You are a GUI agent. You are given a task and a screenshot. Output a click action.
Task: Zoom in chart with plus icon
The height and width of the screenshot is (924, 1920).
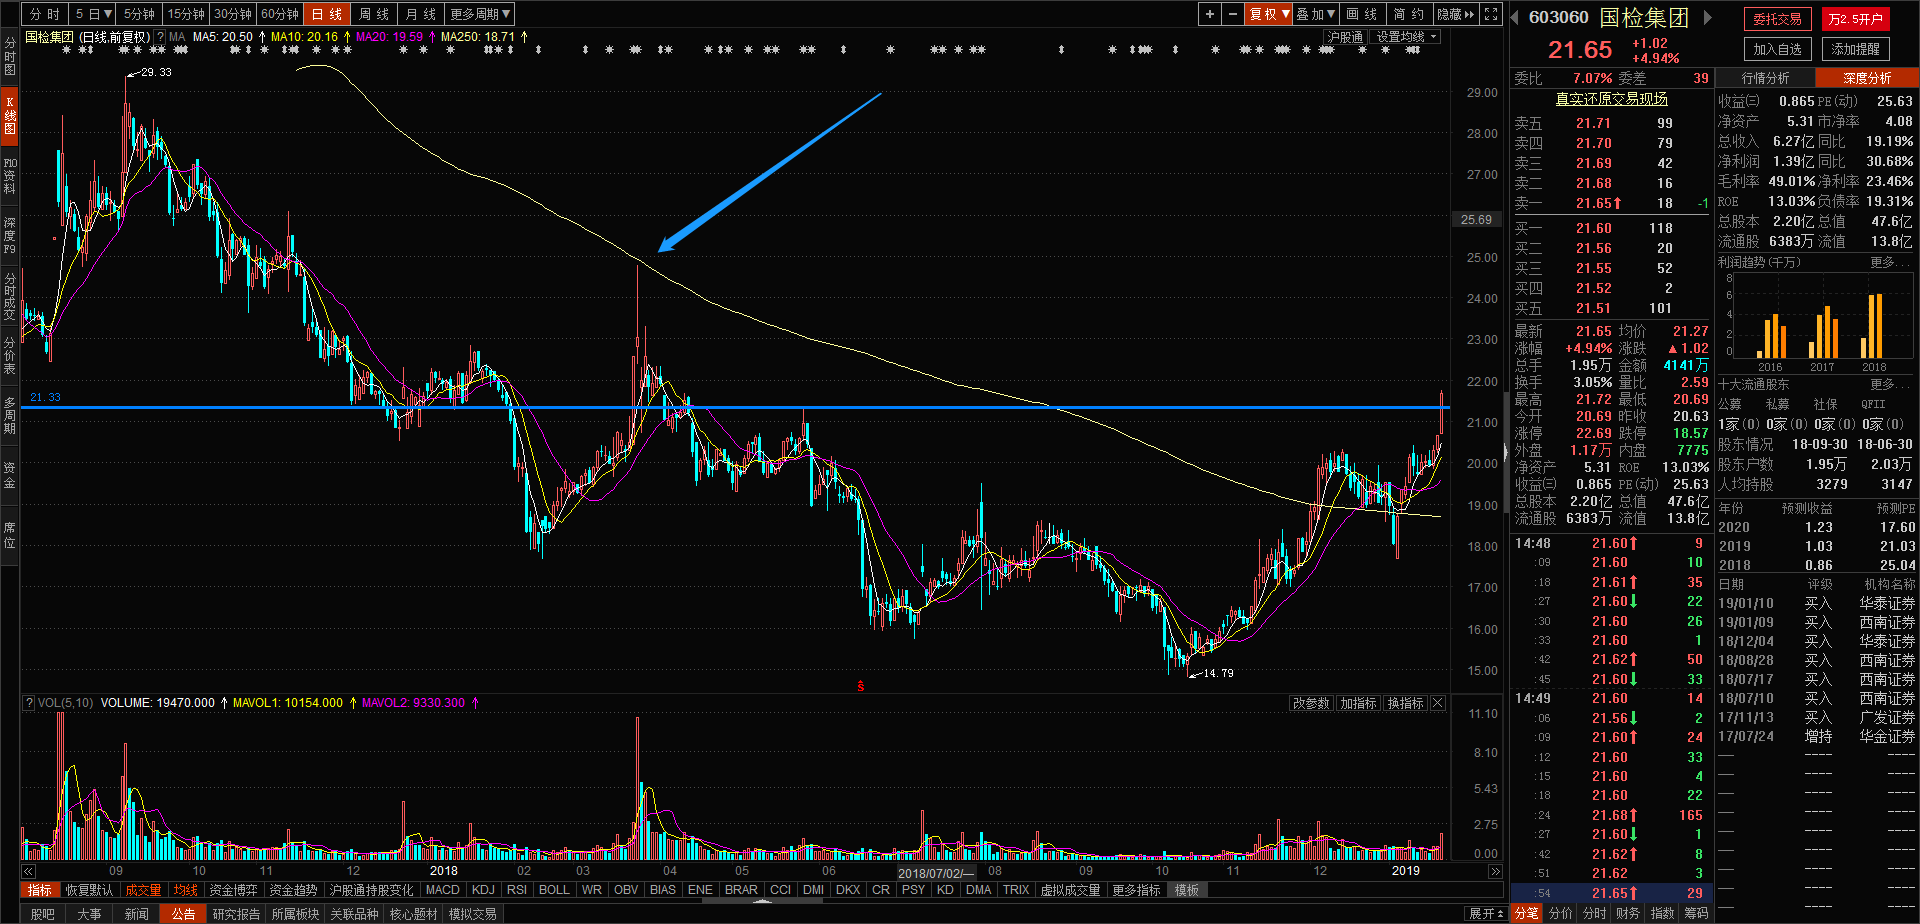point(1210,14)
